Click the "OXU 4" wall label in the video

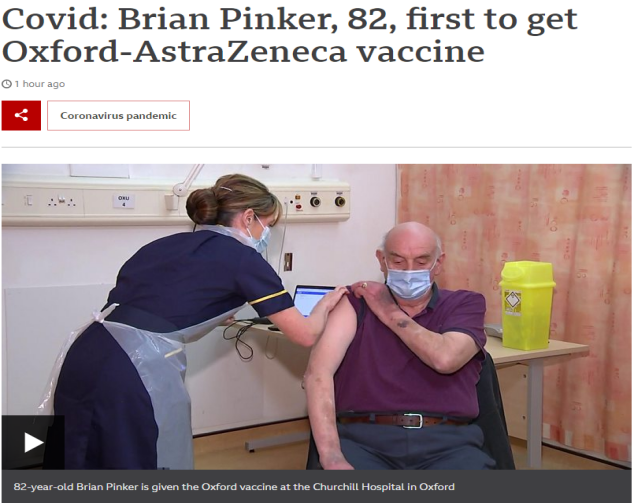pos(123,201)
